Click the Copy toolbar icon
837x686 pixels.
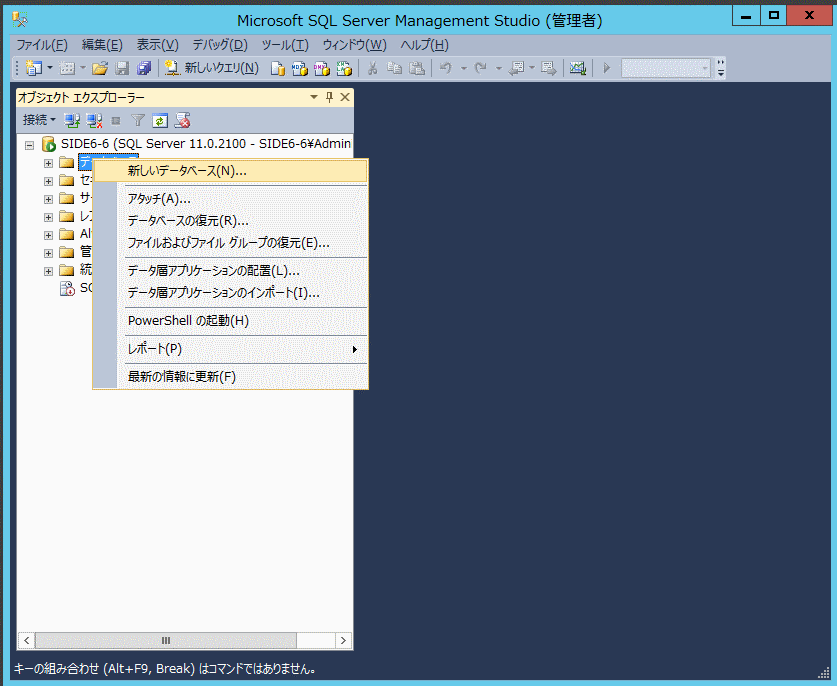click(394, 68)
